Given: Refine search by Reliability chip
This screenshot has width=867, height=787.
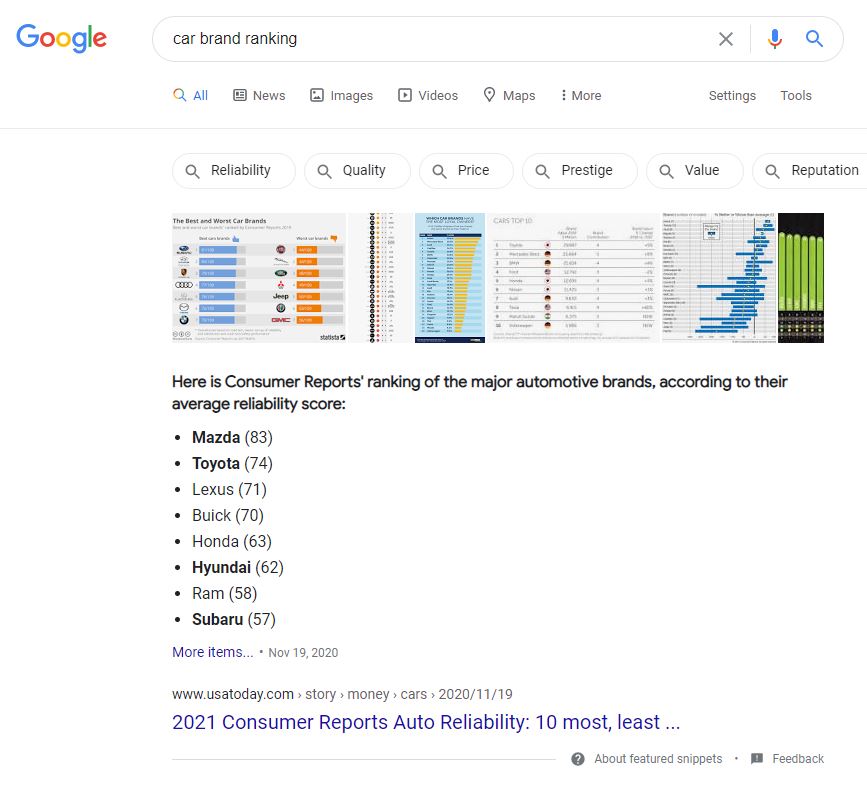Looking at the screenshot, I should pyautogui.click(x=234, y=171).
